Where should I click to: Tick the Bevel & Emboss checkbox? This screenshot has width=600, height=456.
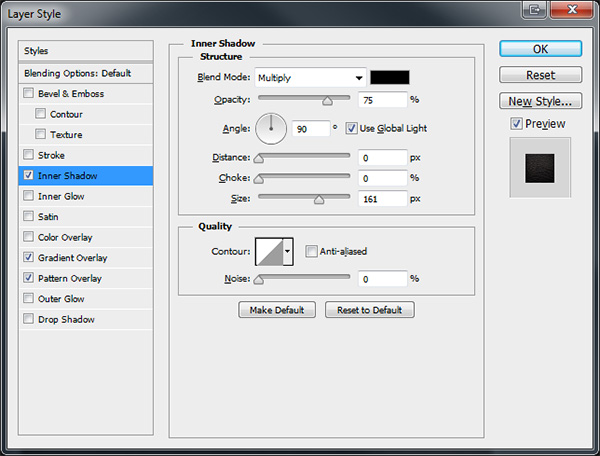point(28,93)
